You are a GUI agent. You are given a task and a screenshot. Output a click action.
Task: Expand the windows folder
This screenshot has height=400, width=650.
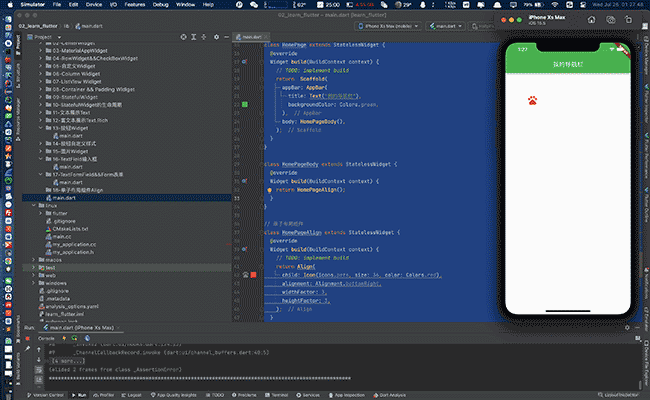(x=34, y=283)
